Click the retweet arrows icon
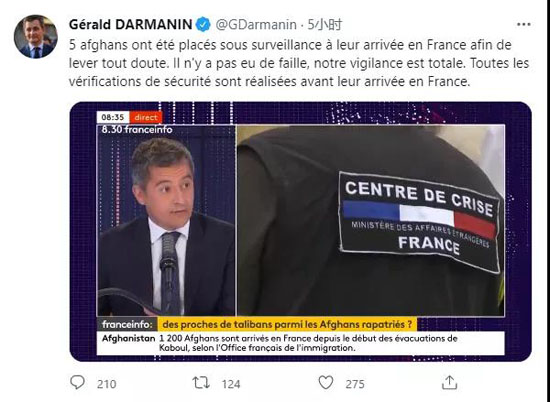 tap(201, 382)
